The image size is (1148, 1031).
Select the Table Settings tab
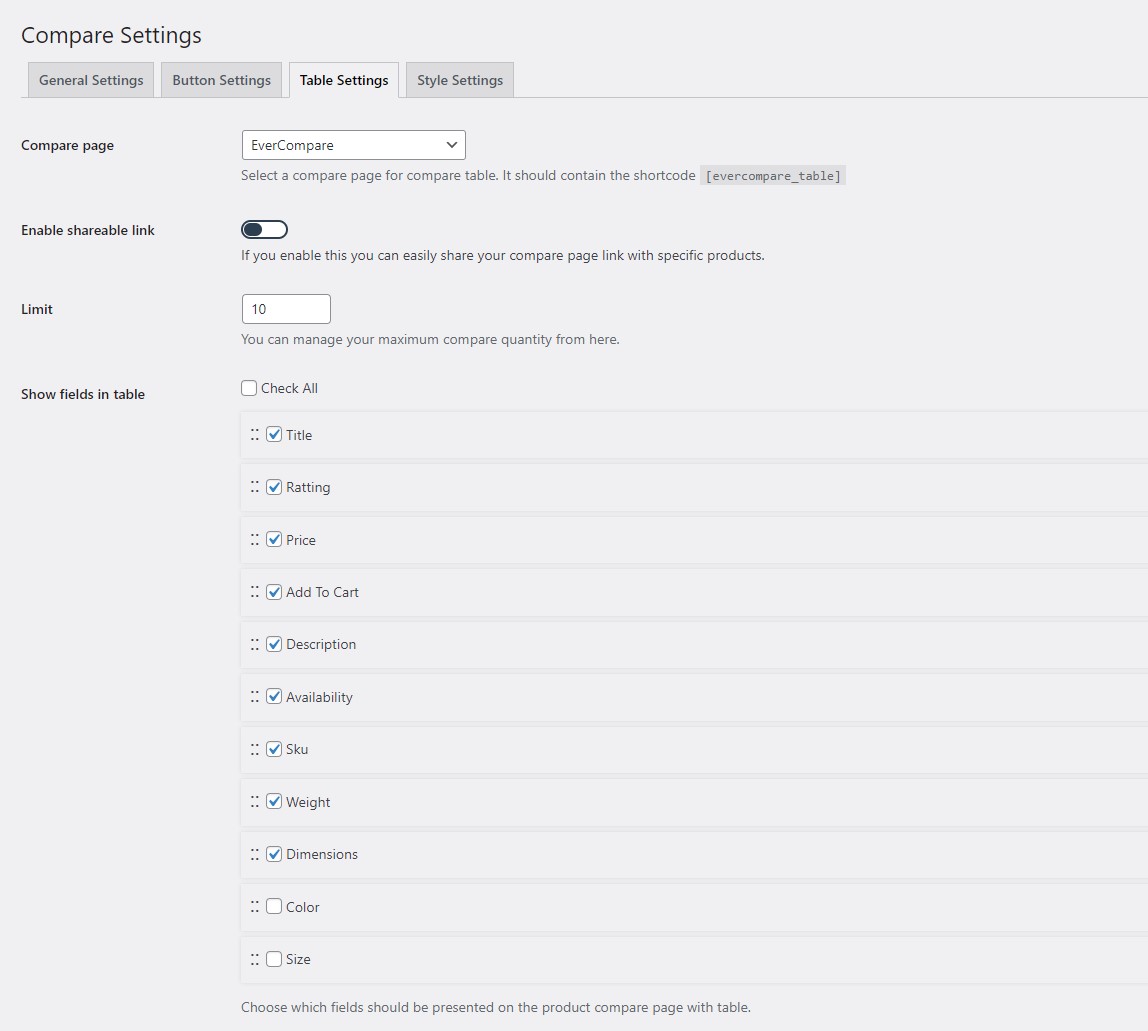pos(344,80)
